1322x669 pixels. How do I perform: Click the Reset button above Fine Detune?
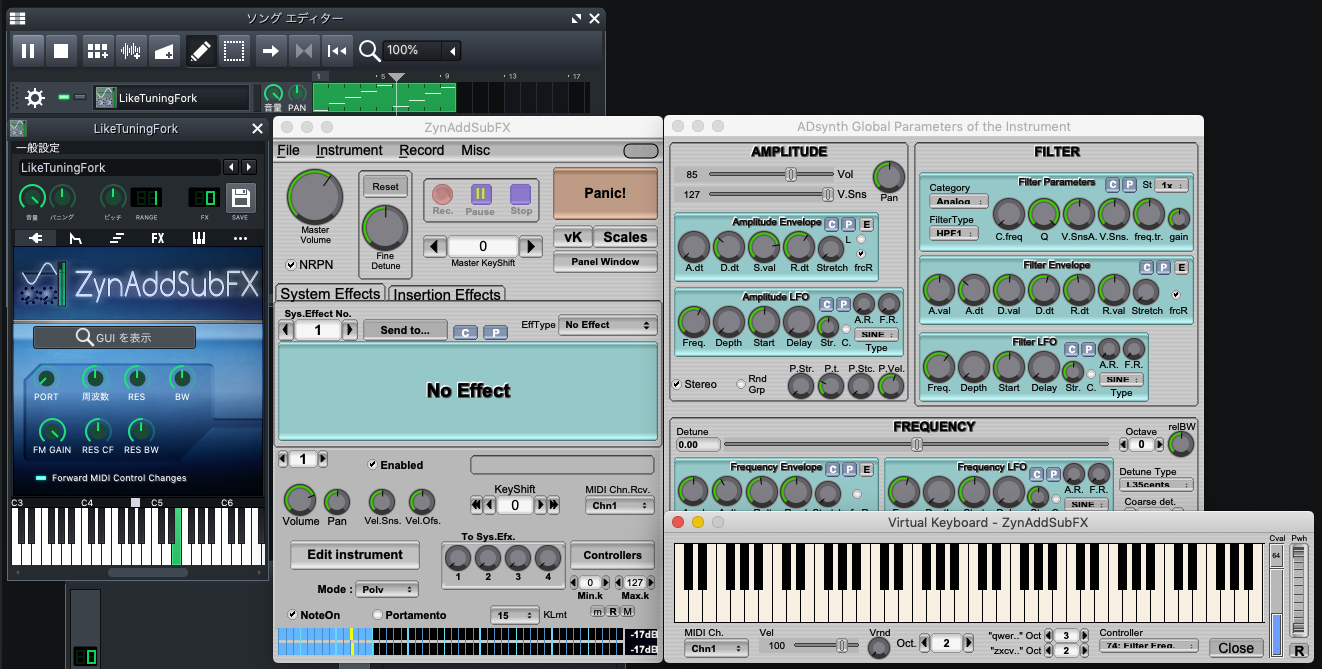pos(385,186)
